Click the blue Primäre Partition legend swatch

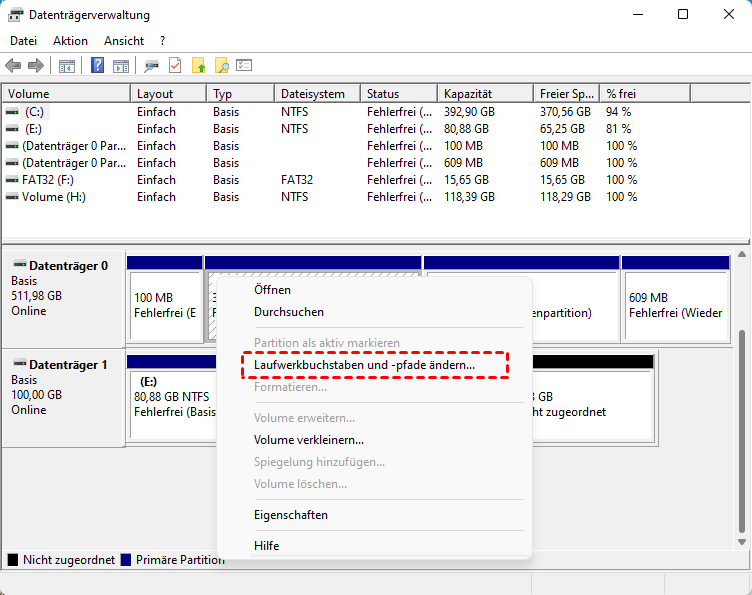126,560
